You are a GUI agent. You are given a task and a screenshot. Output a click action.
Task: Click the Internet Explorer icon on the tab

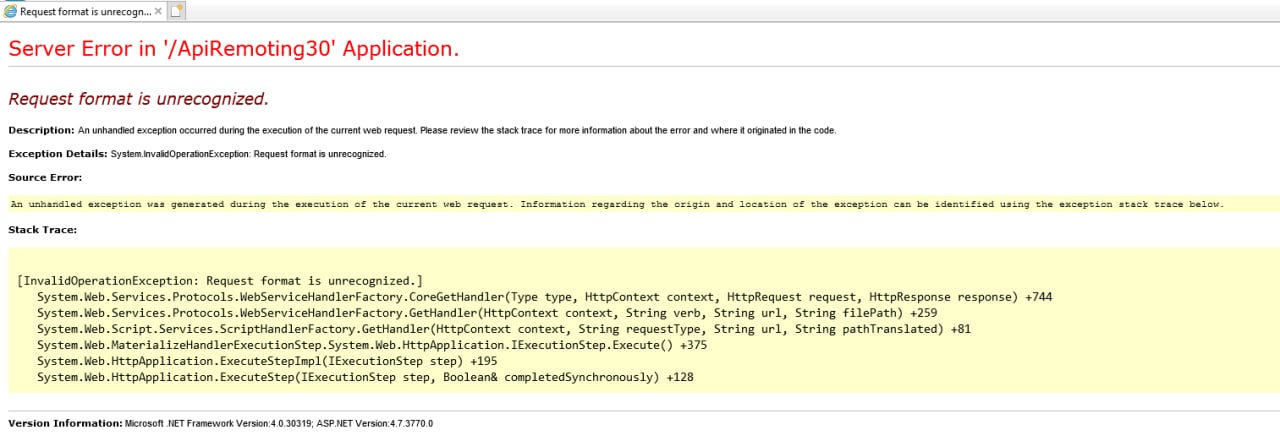point(10,11)
